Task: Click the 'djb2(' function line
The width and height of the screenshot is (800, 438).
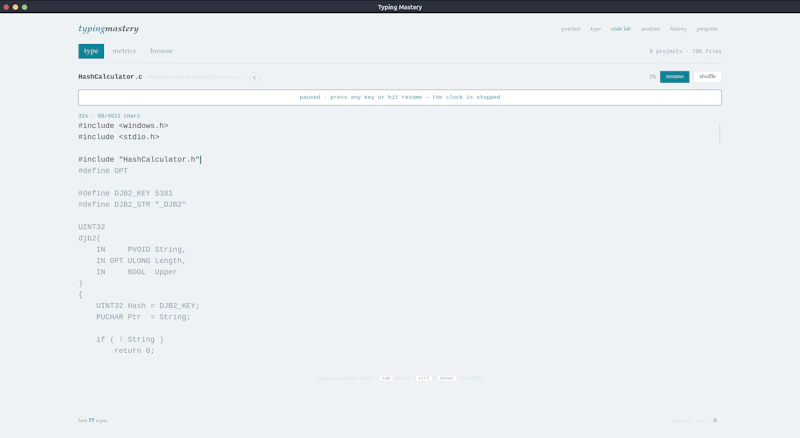Action: 89,238
